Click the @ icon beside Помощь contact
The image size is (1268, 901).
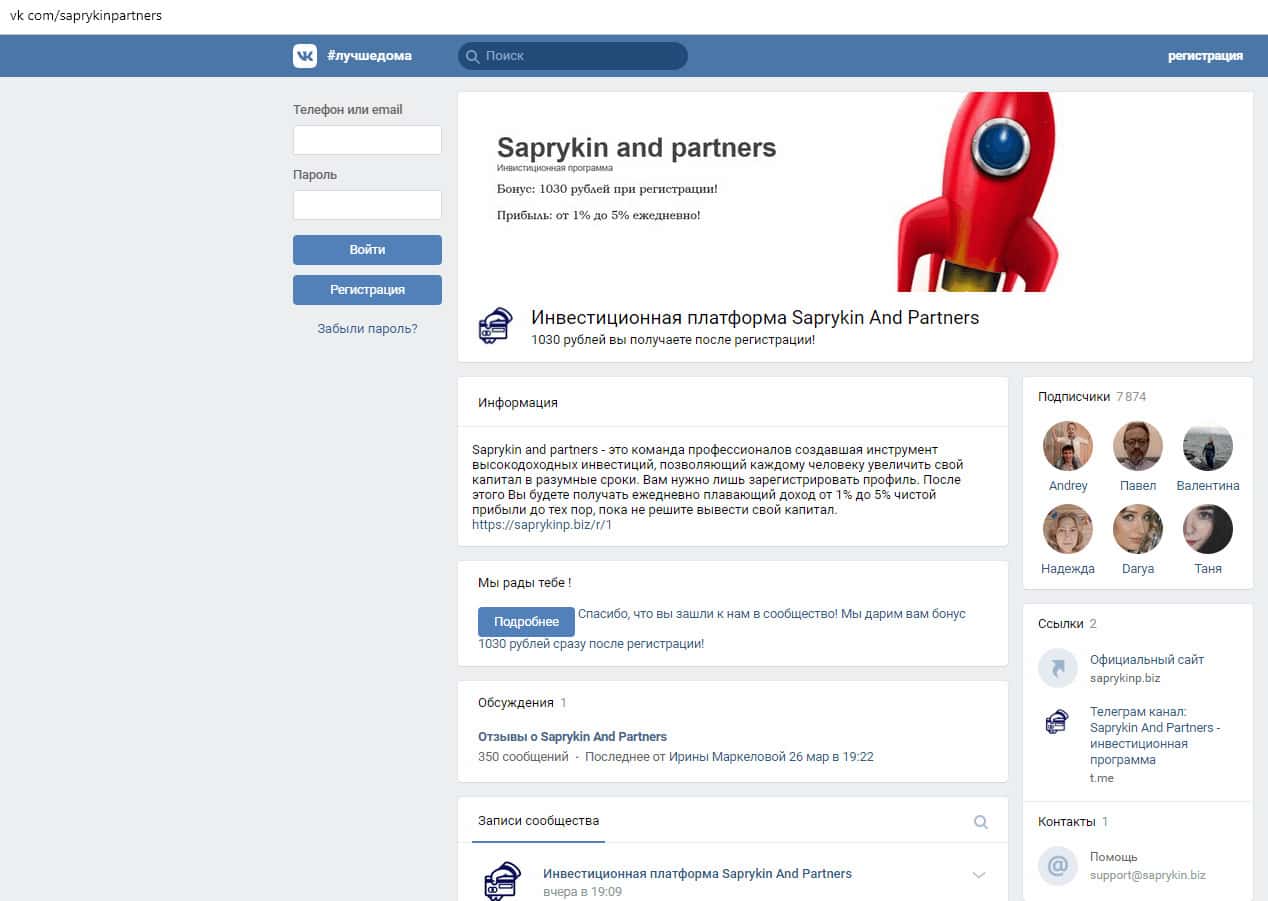click(1058, 865)
